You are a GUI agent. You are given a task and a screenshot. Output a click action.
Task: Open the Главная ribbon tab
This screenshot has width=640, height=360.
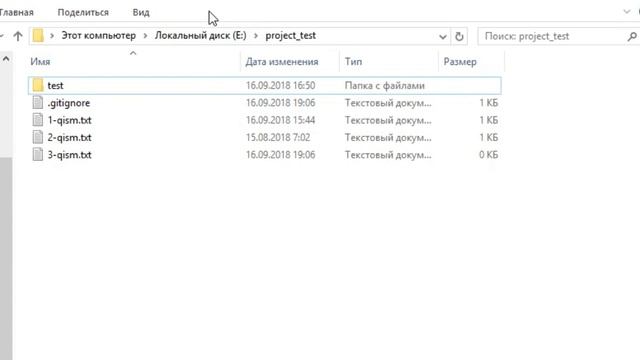[16, 12]
